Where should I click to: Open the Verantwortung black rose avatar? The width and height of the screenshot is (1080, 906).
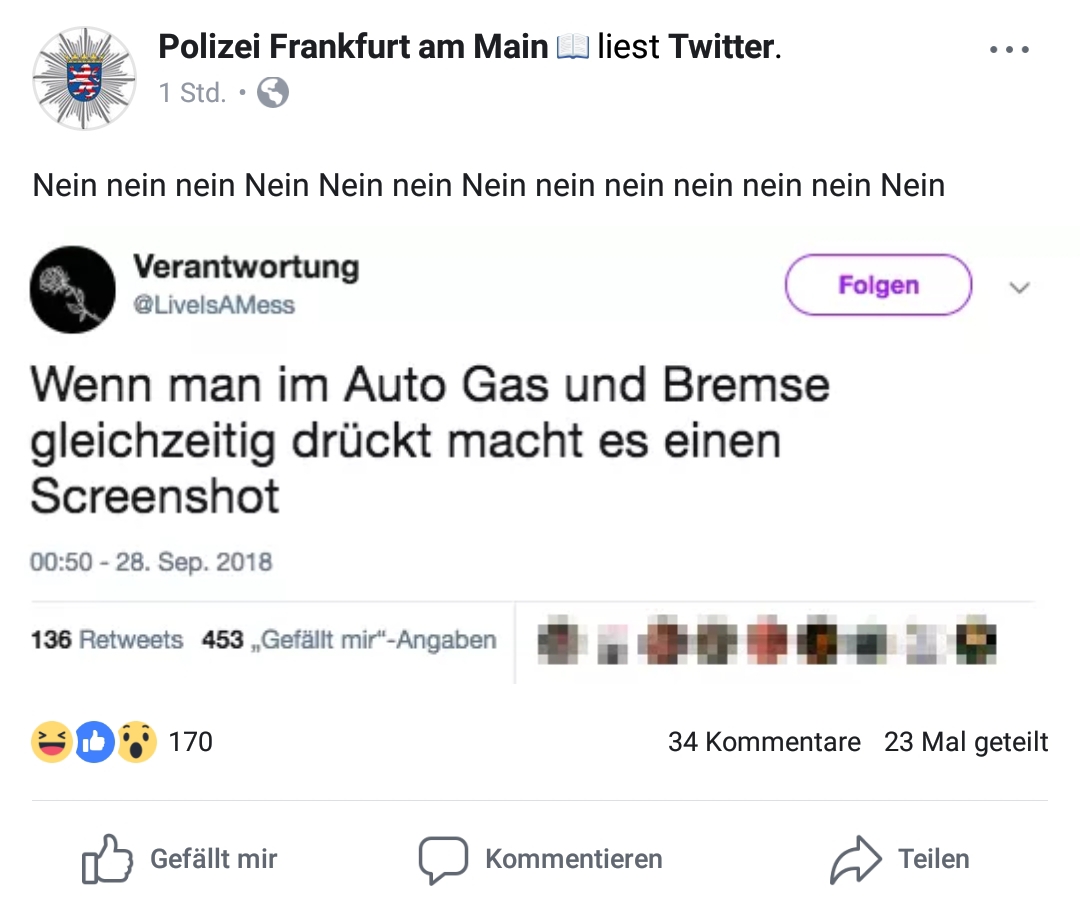click(x=73, y=290)
